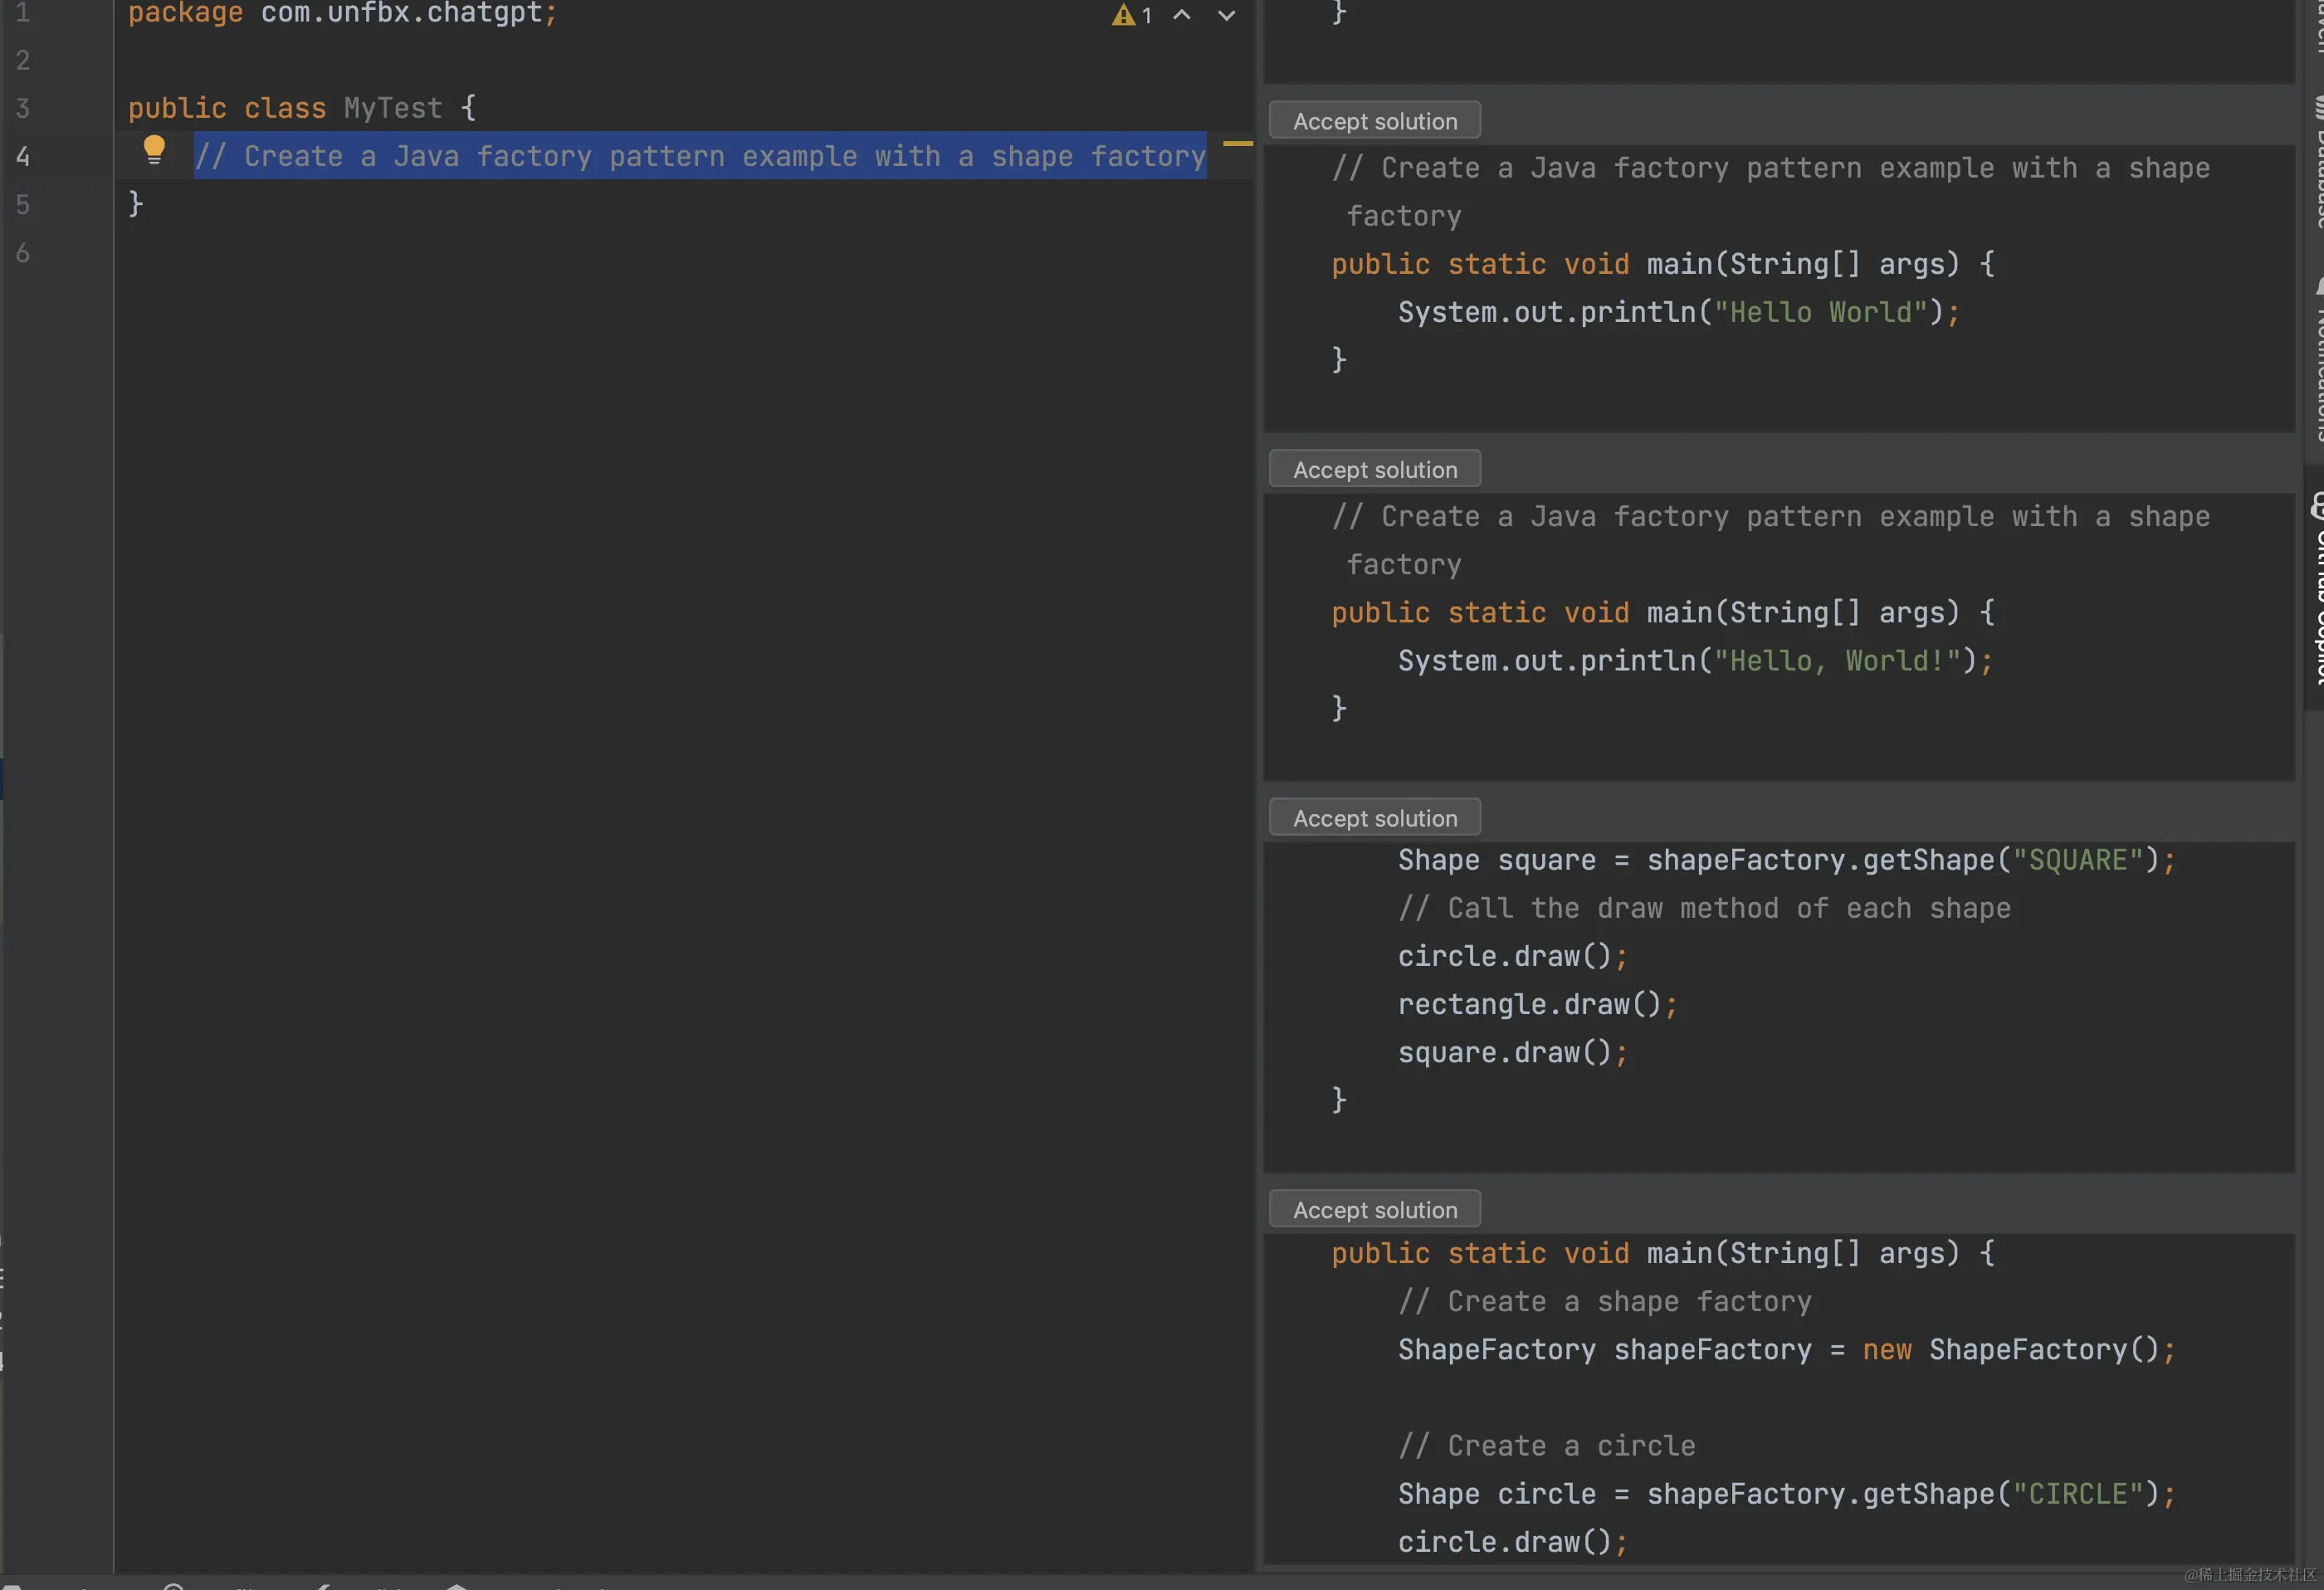Viewport: 2324px width, 1590px height.
Task: Click line number 4 in gutter
Action: click(23, 156)
